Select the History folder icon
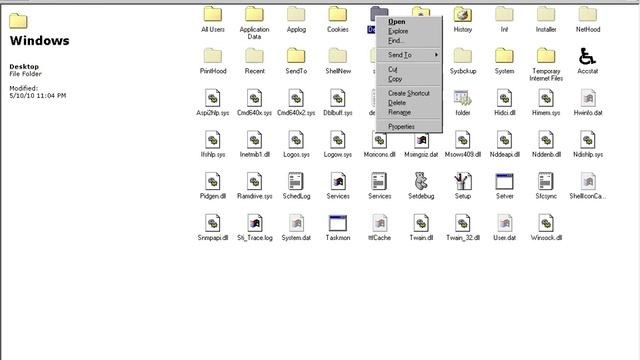This screenshot has height=360, width=640. (462, 15)
